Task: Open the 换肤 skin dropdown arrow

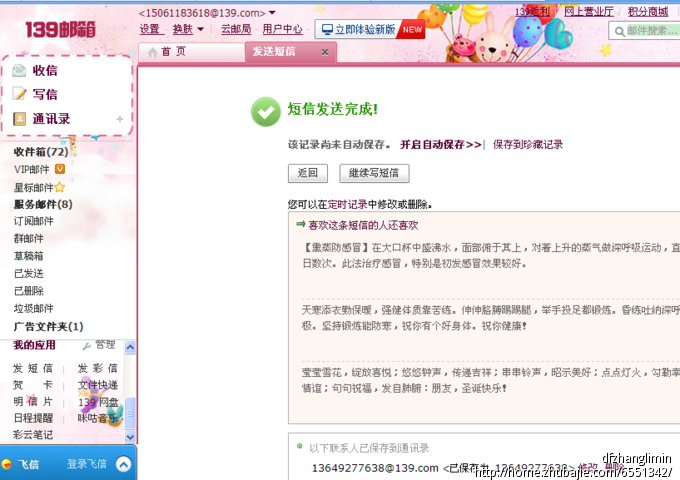Action: point(200,29)
